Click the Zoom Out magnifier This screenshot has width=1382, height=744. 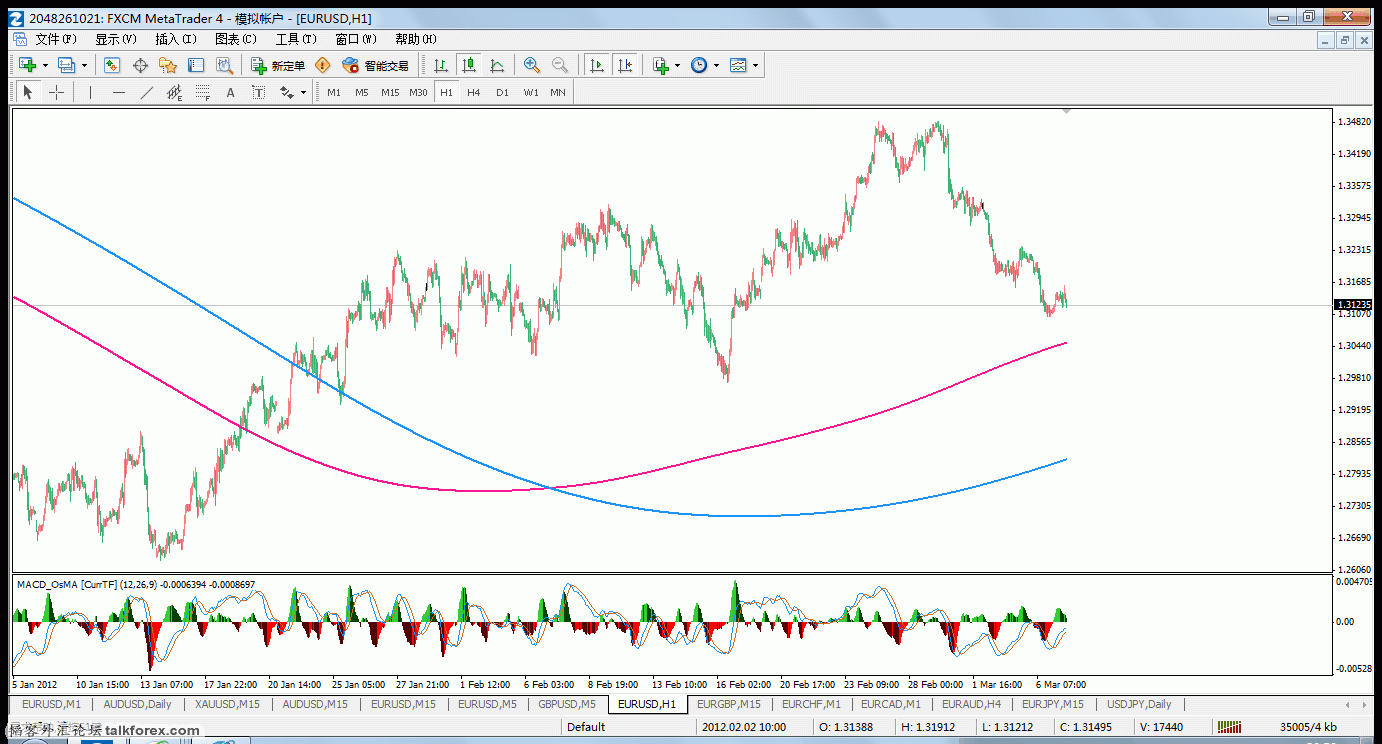[x=560, y=65]
